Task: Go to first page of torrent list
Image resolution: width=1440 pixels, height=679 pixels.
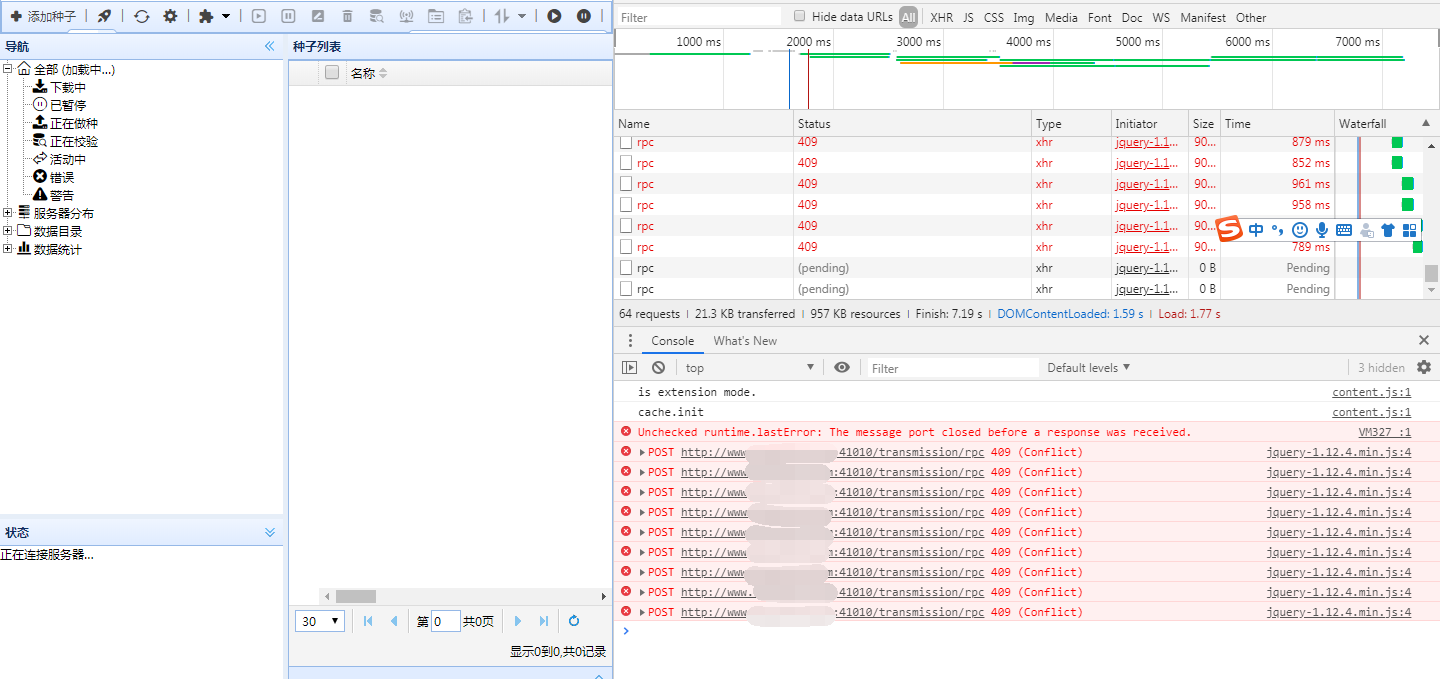Action: (368, 621)
